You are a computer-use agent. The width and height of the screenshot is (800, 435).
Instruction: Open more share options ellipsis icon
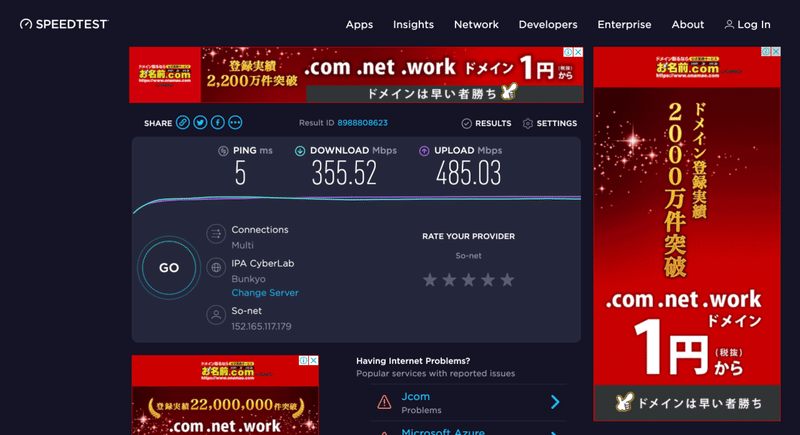click(x=235, y=122)
